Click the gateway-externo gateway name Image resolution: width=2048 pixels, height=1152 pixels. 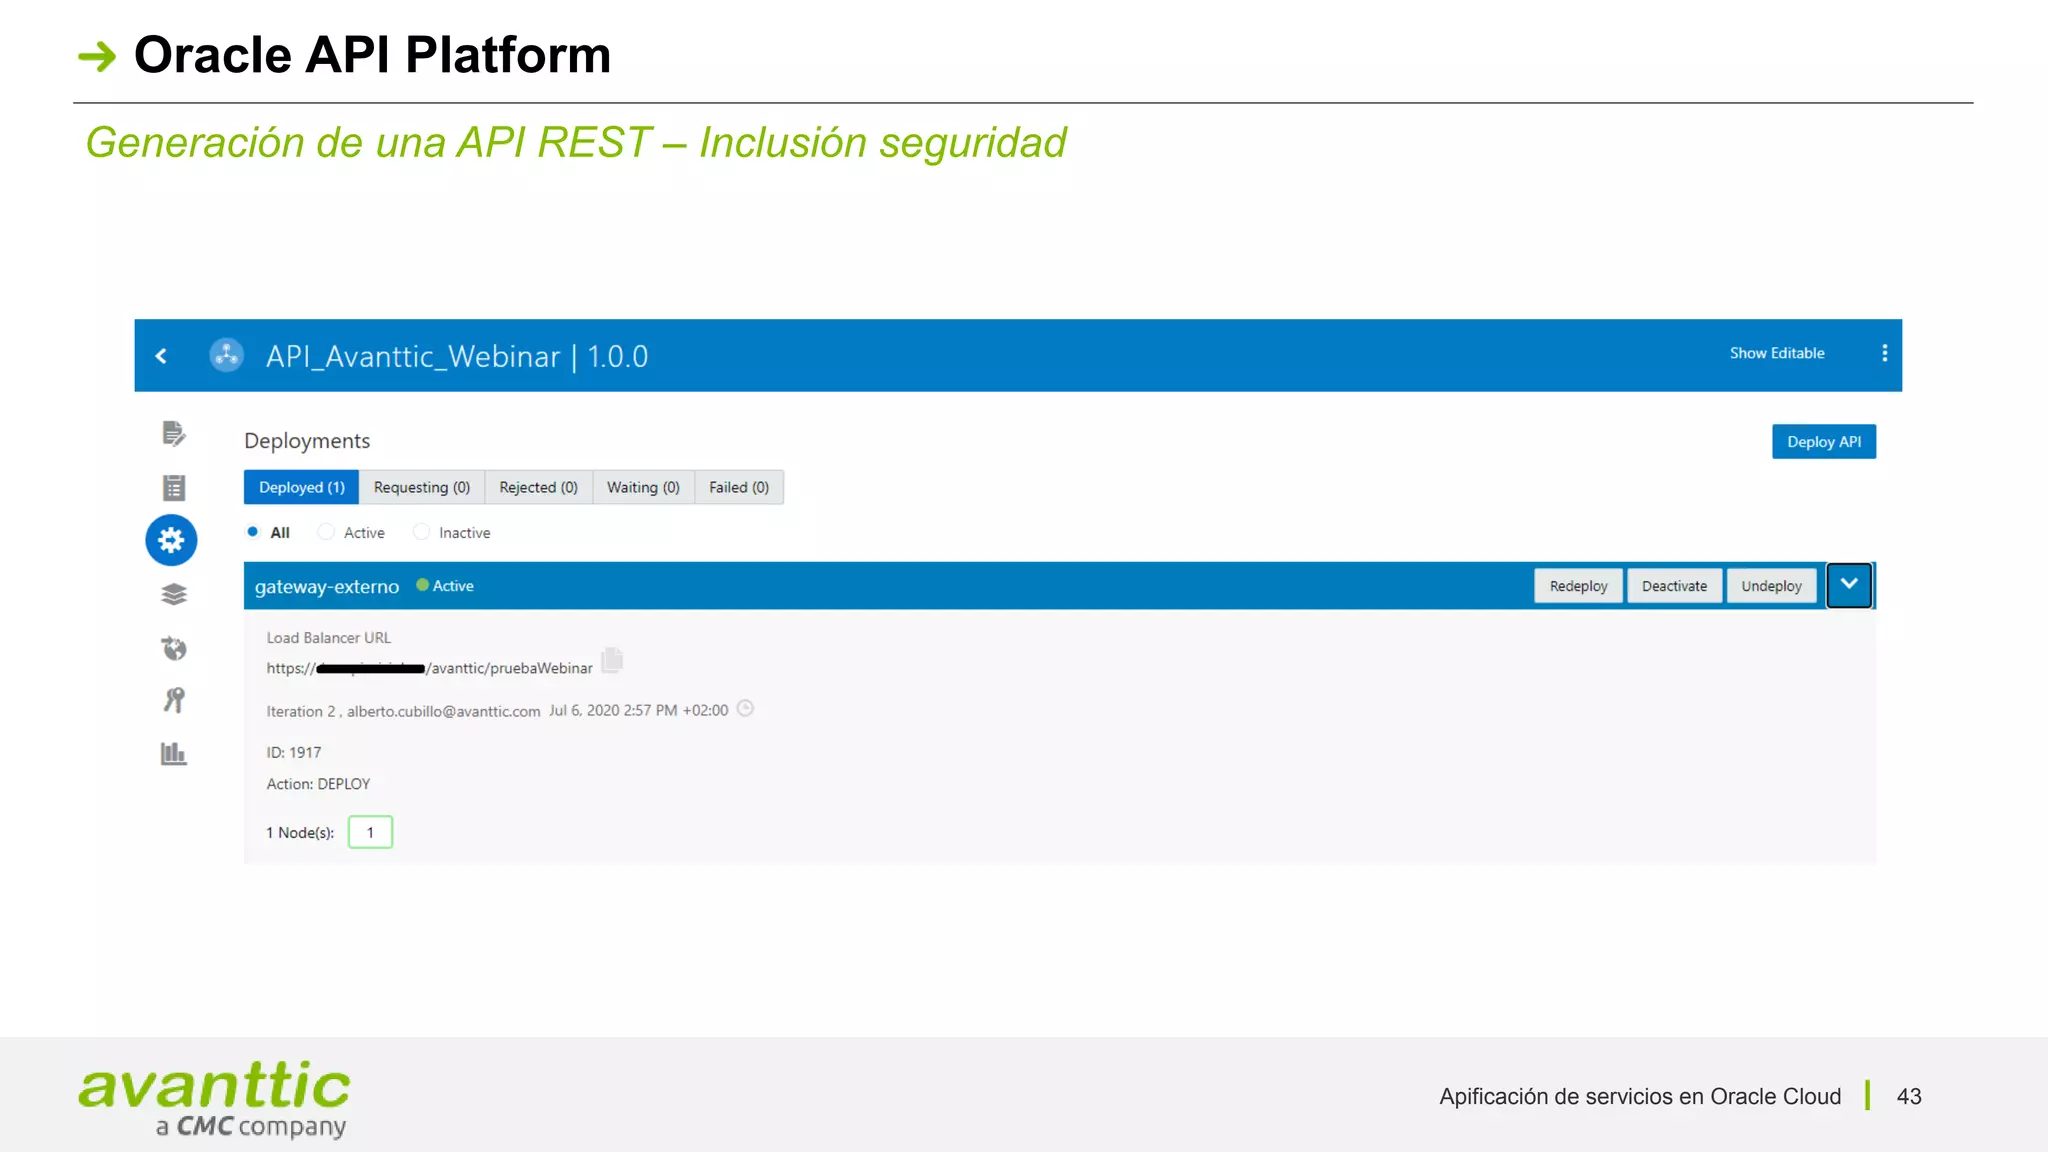pyautogui.click(x=327, y=587)
